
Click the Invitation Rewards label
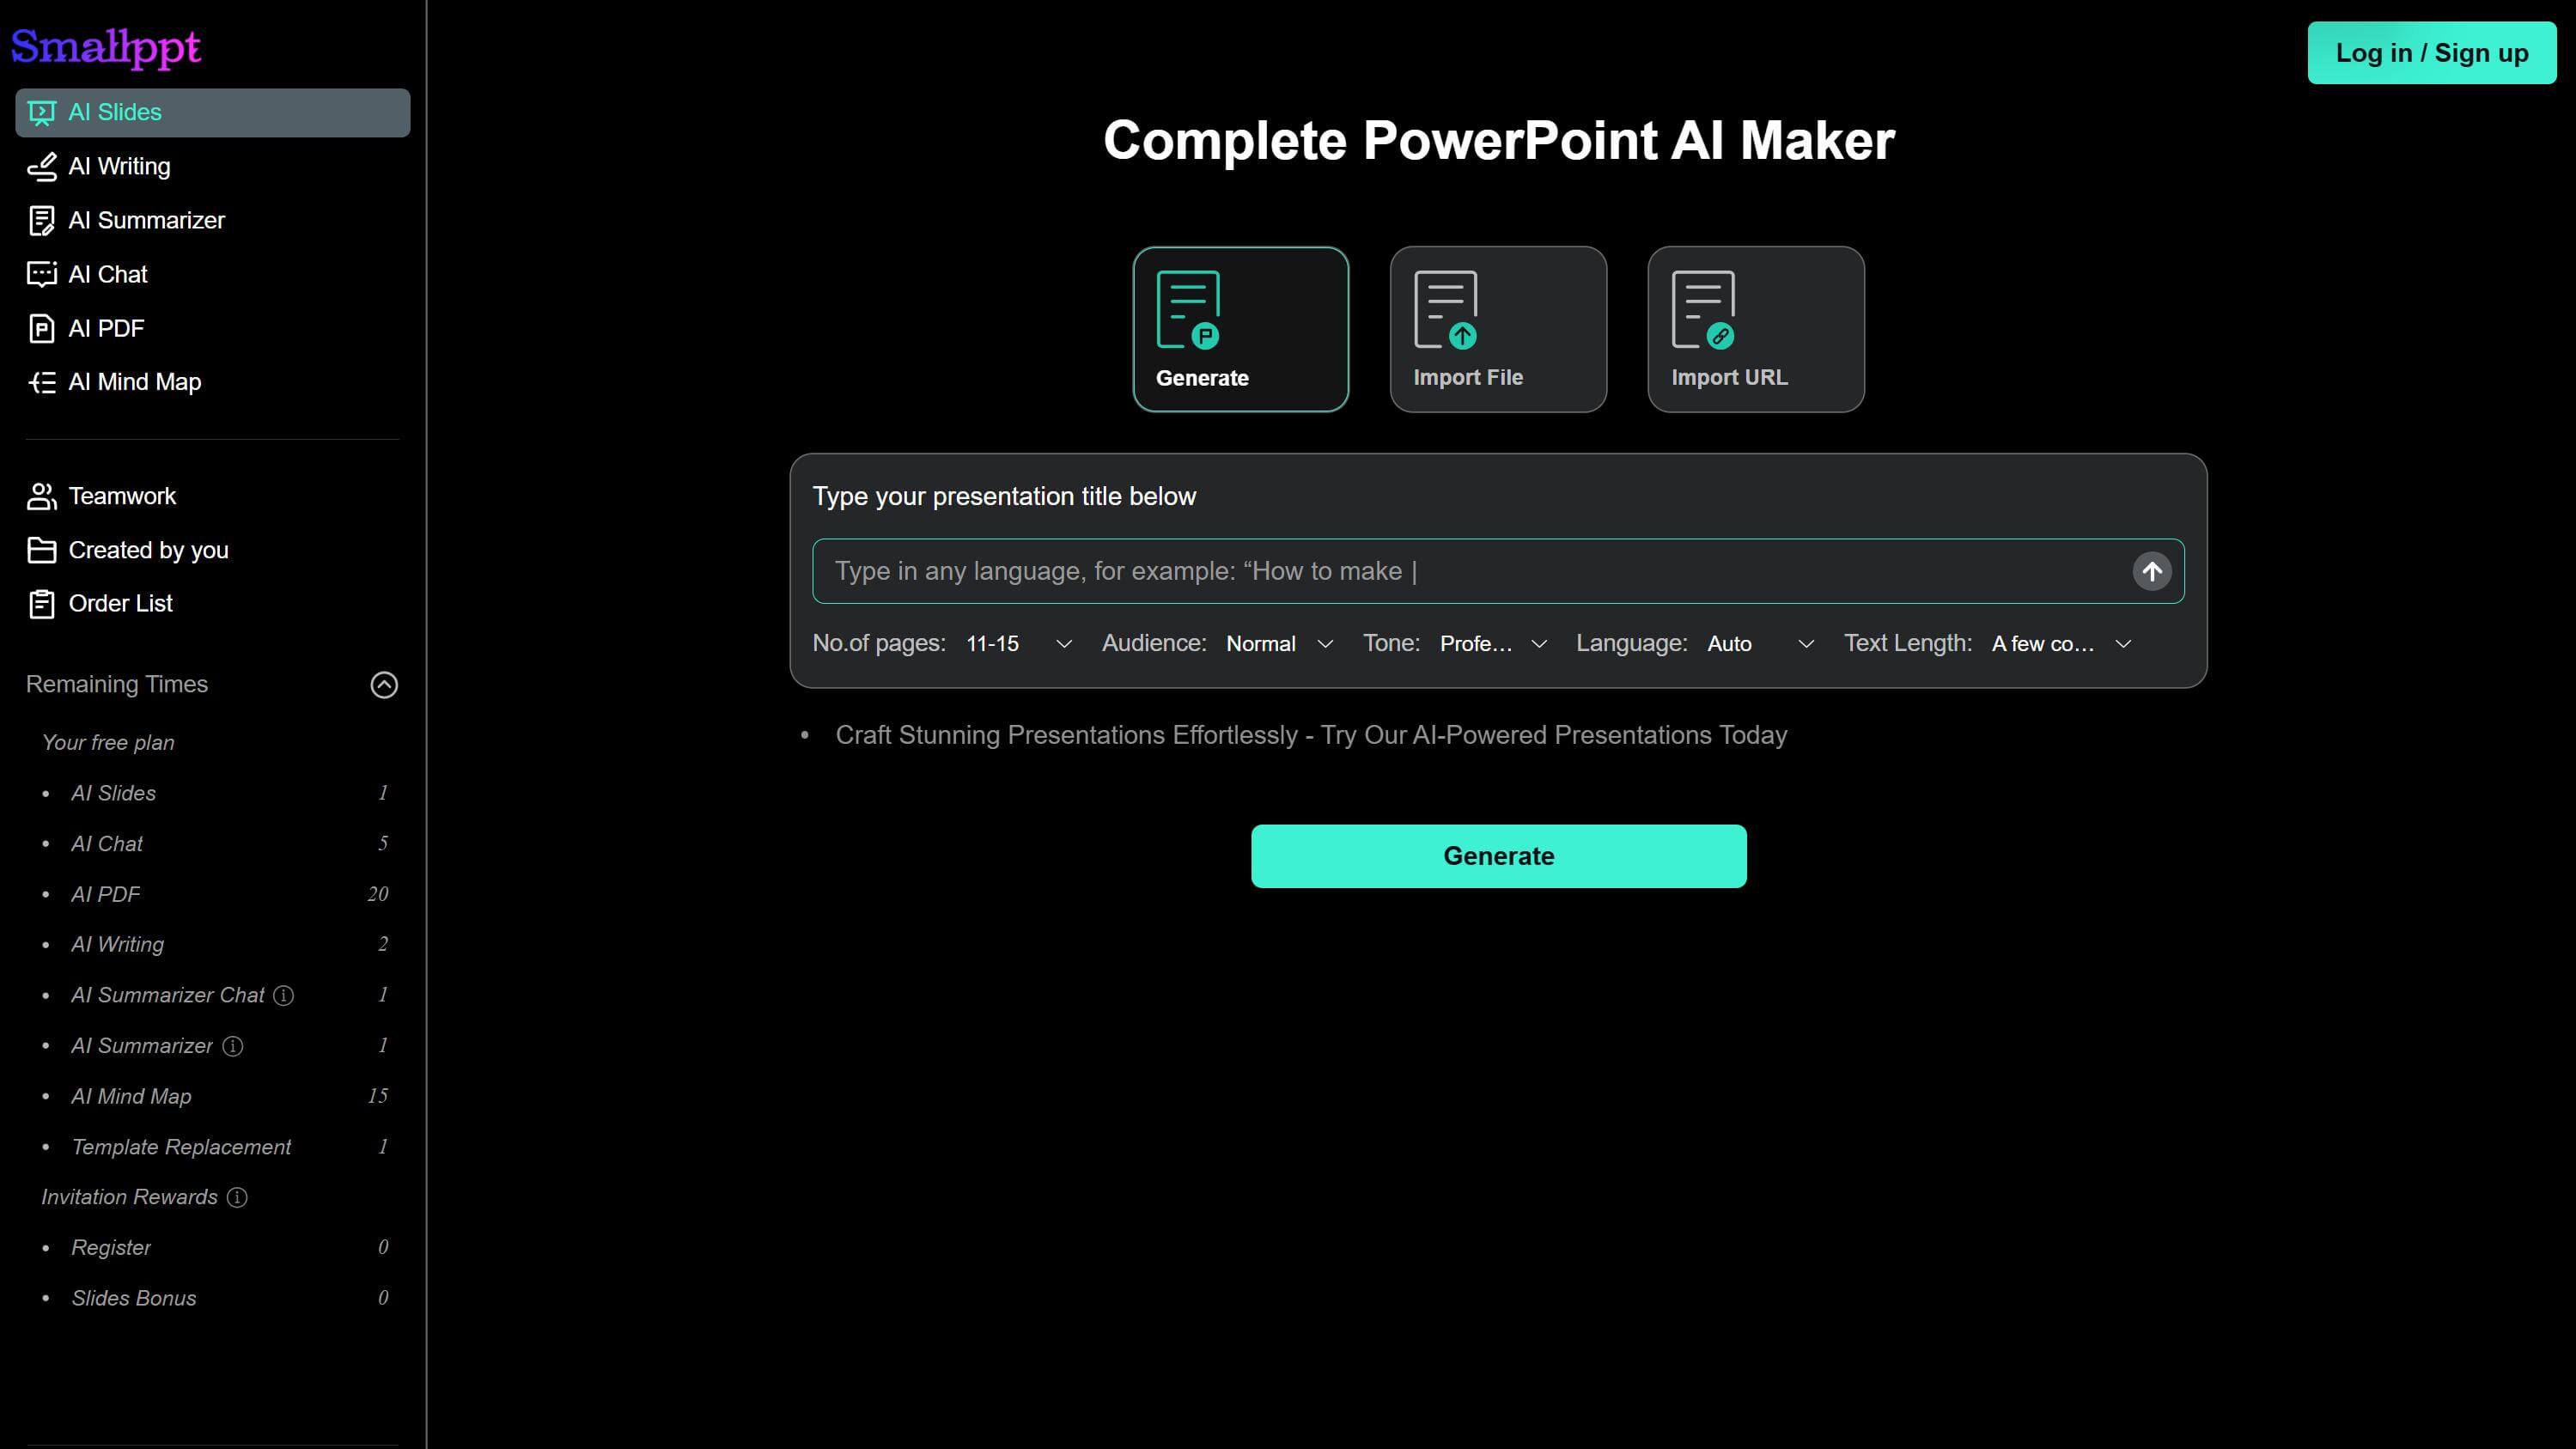[129, 1198]
